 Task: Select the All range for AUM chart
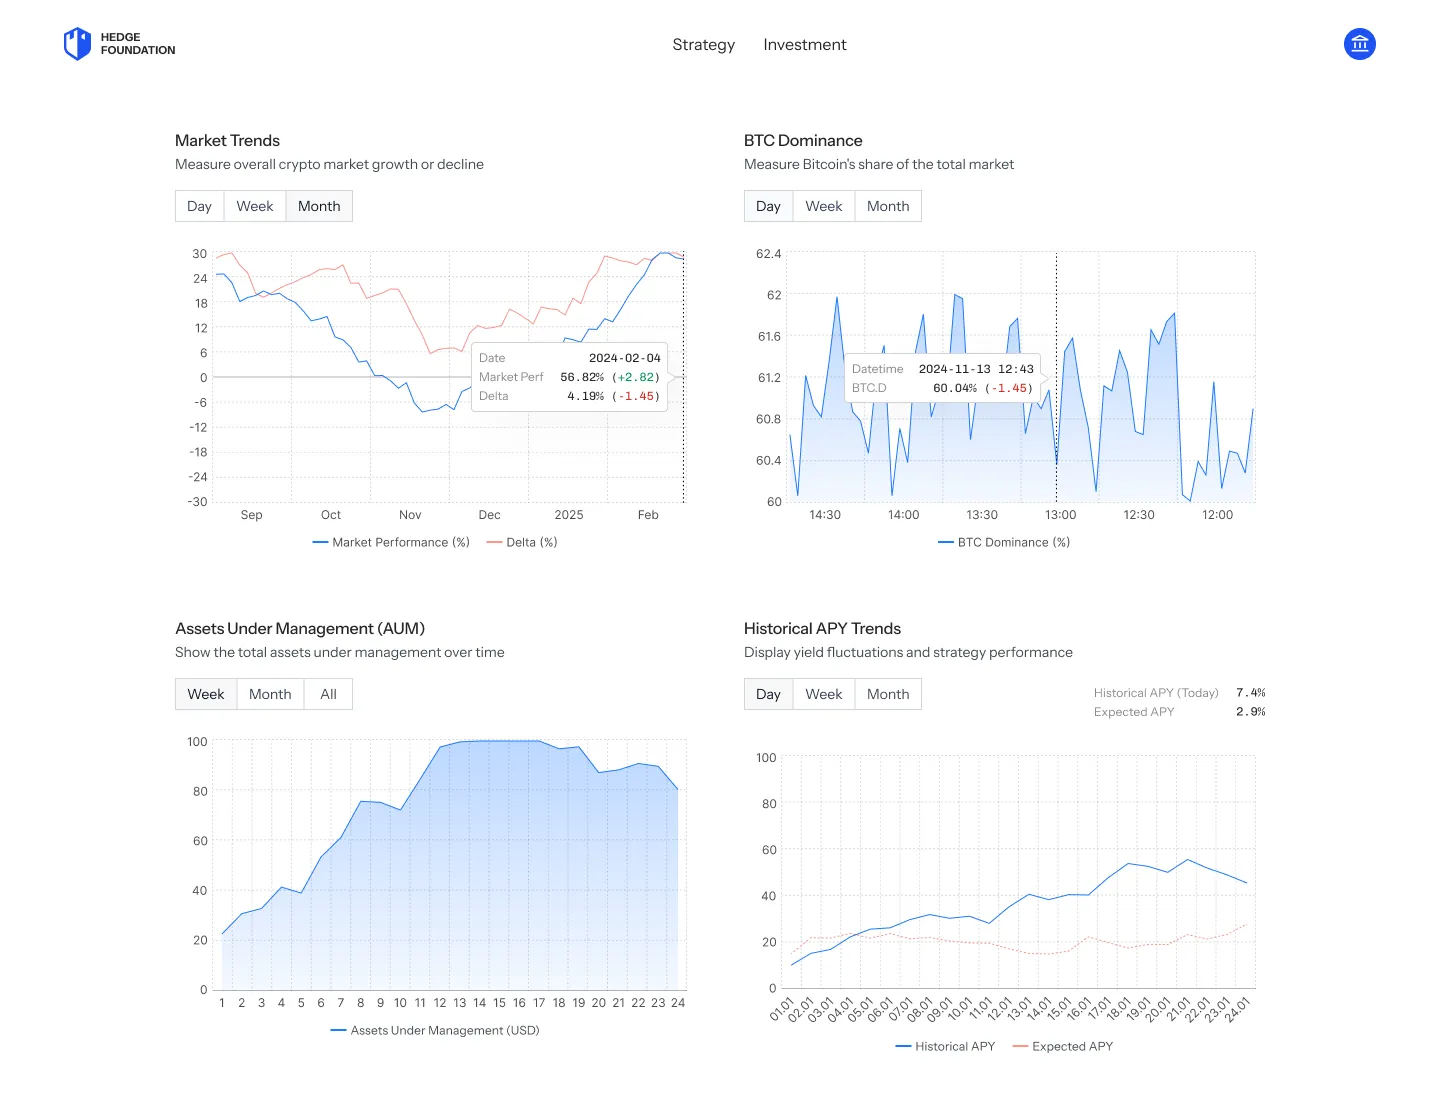point(328,693)
